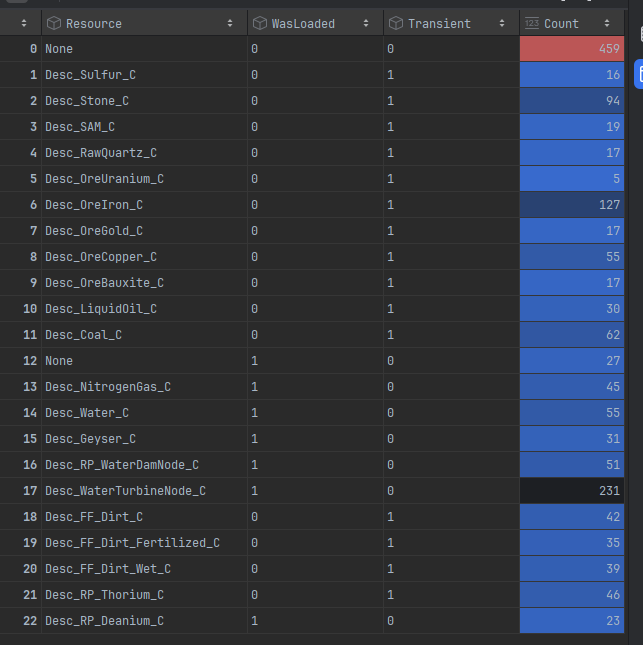Viewport: 643px width, 645px height.
Task: Click the Count cell showing 62
Action: [572, 335]
